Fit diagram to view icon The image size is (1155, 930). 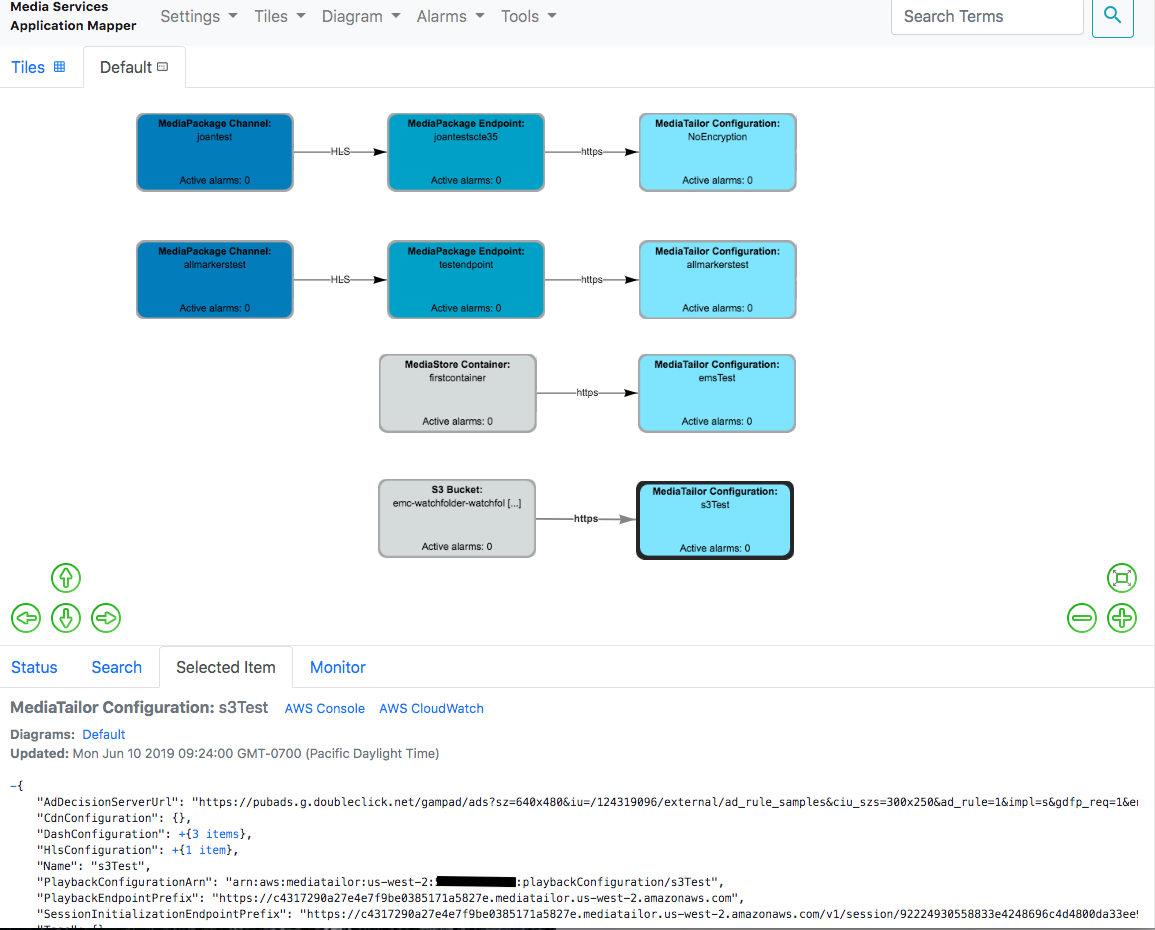[1122, 578]
